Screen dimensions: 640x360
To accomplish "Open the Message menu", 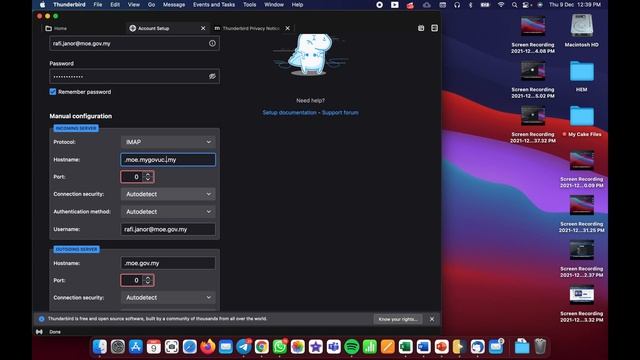I will [174, 4].
